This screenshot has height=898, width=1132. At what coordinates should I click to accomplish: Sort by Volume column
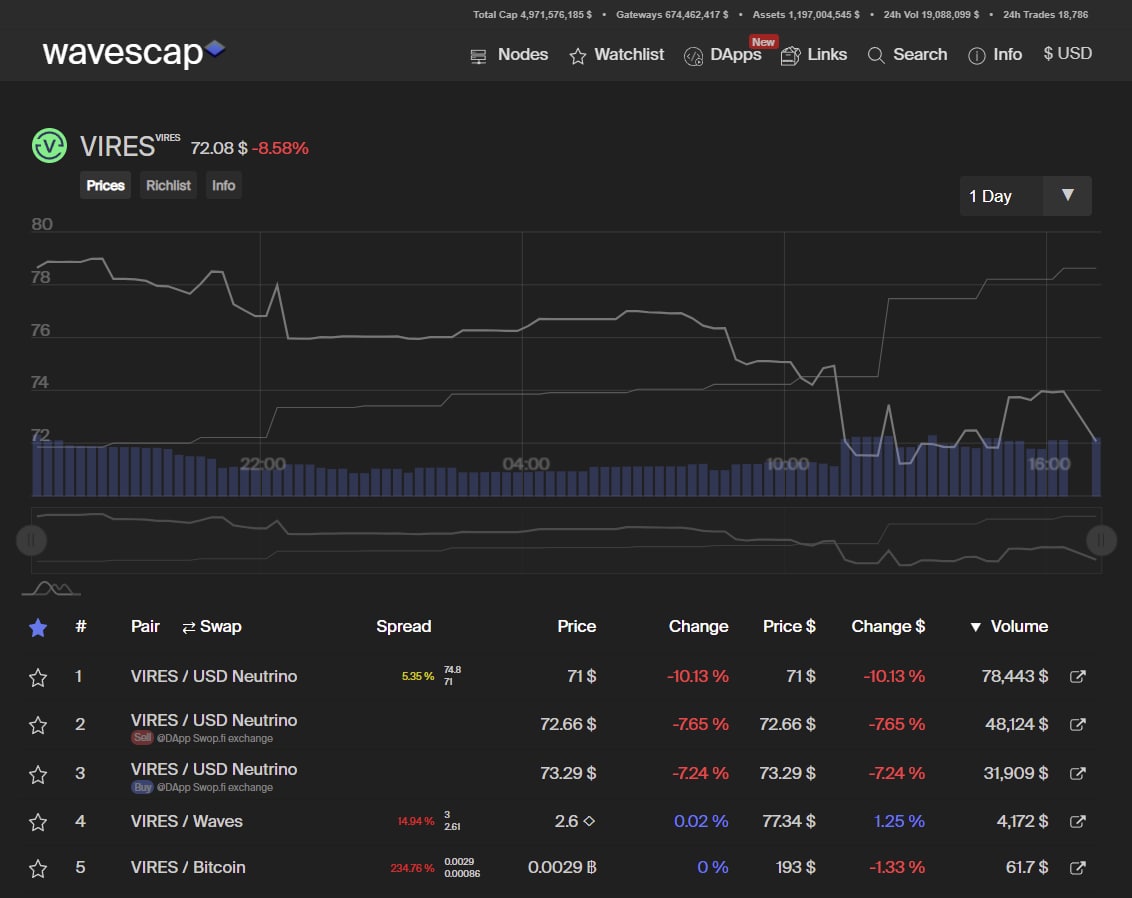(x=1009, y=627)
